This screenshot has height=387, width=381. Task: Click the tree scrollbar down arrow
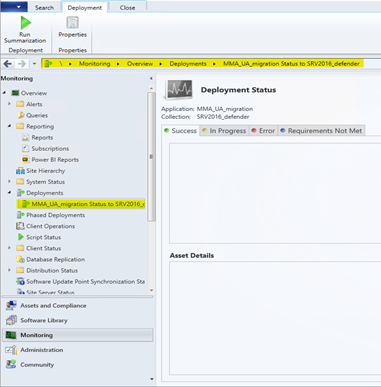(x=151, y=290)
